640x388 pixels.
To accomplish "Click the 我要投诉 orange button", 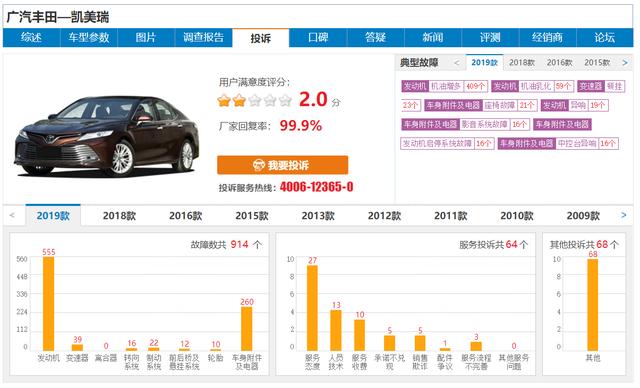I will 282,165.
